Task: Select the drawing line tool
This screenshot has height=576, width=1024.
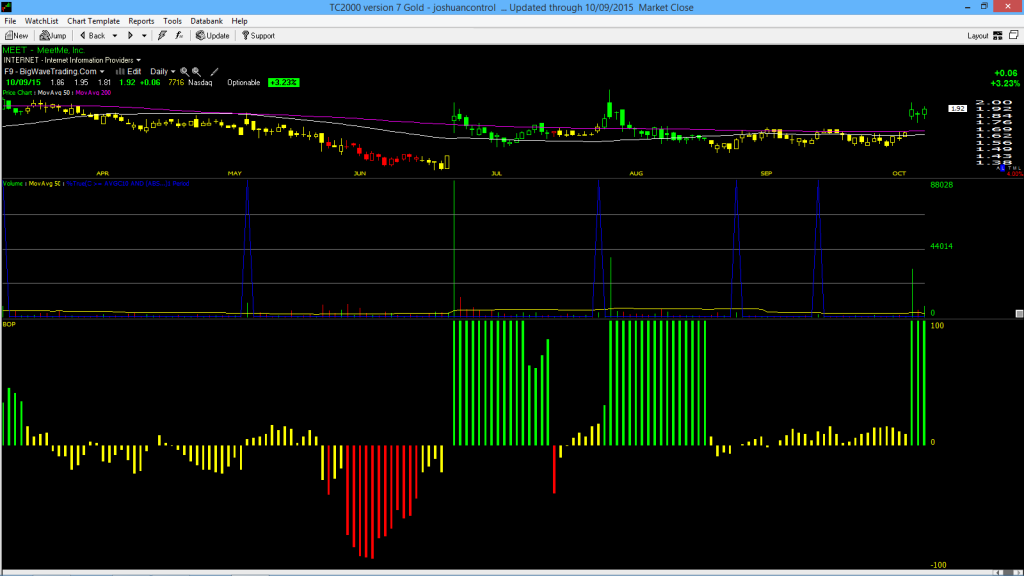Action: tap(214, 72)
